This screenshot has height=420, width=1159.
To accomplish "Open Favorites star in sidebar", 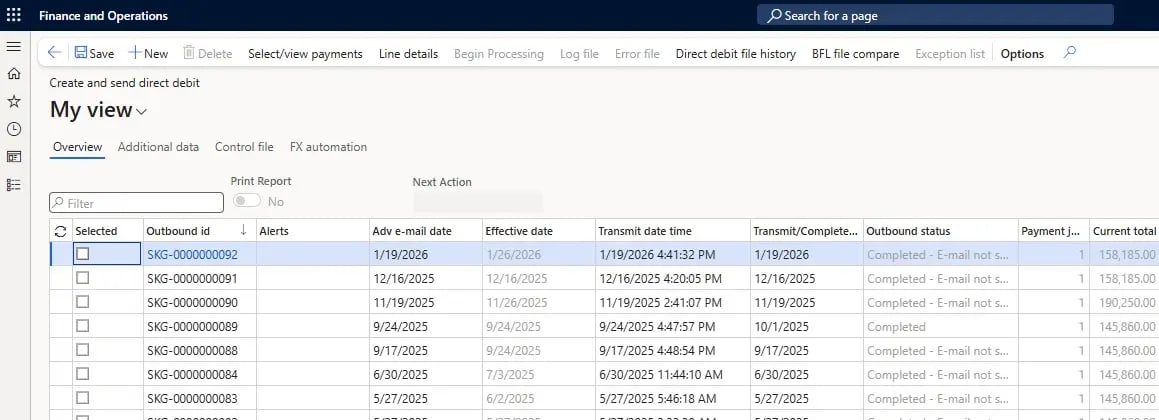I will tap(14, 101).
